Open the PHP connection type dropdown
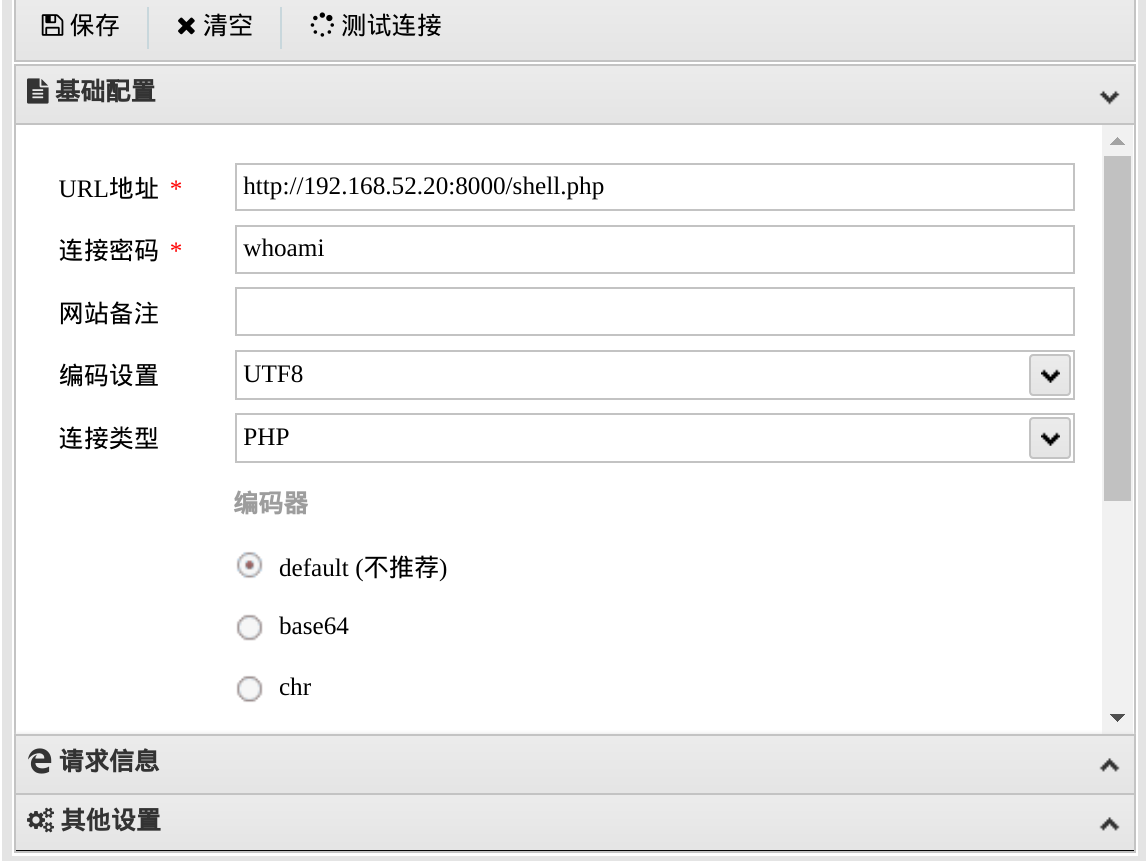 pos(1049,438)
